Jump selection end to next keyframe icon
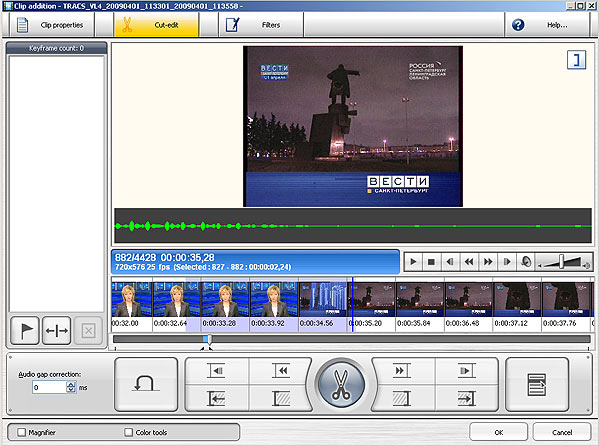This screenshot has height=446, width=599. point(401,371)
